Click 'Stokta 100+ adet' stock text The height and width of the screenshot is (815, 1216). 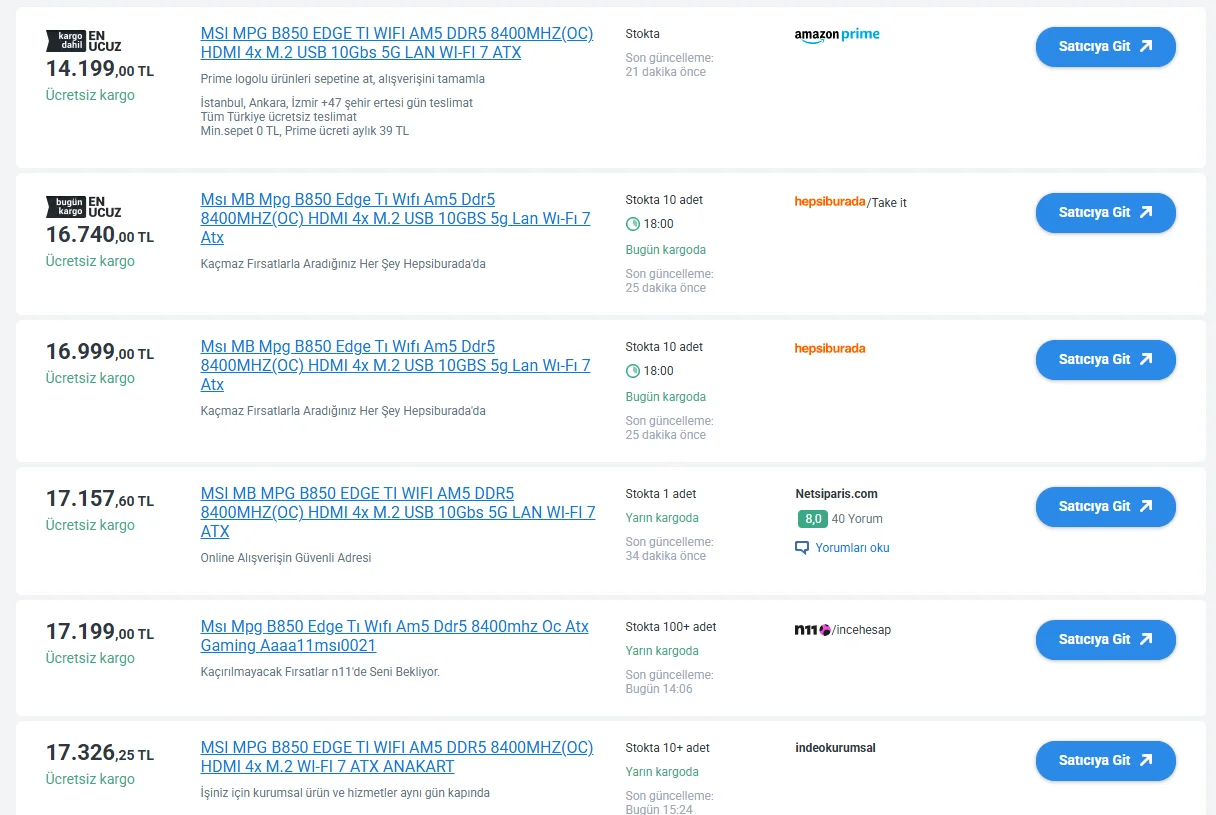click(671, 627)
